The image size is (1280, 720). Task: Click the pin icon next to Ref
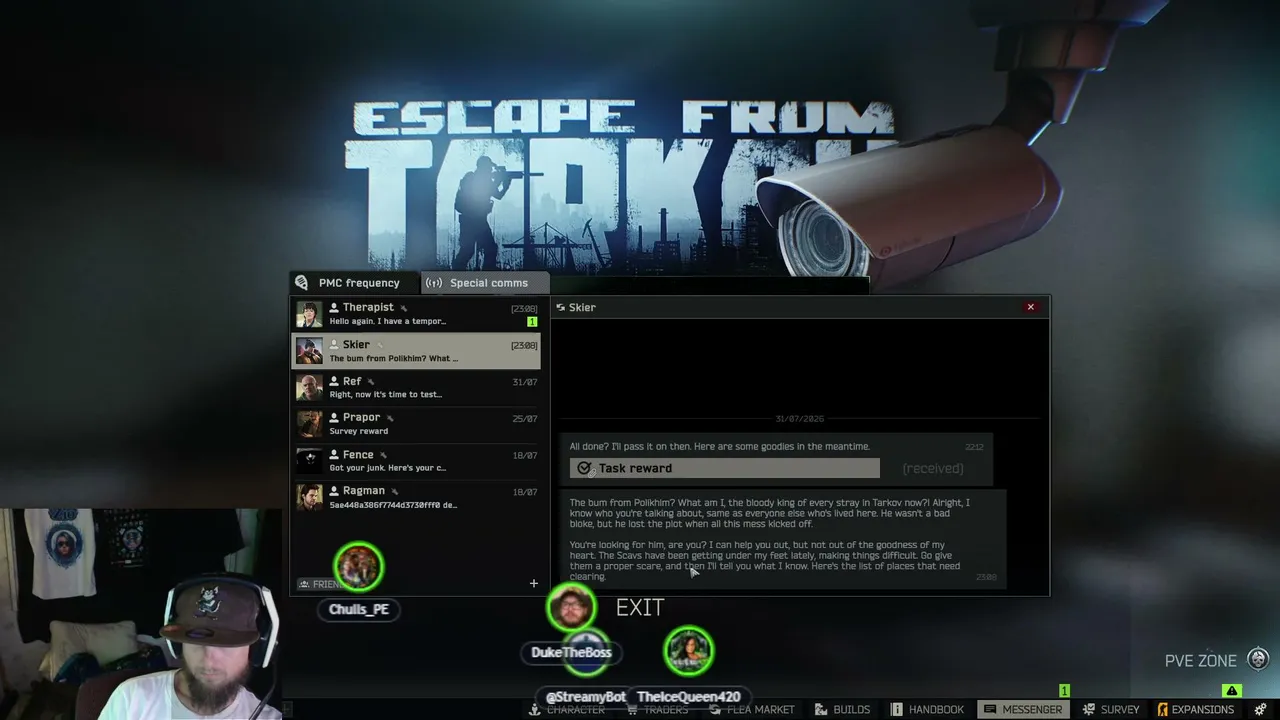click(x=371, y=382)
